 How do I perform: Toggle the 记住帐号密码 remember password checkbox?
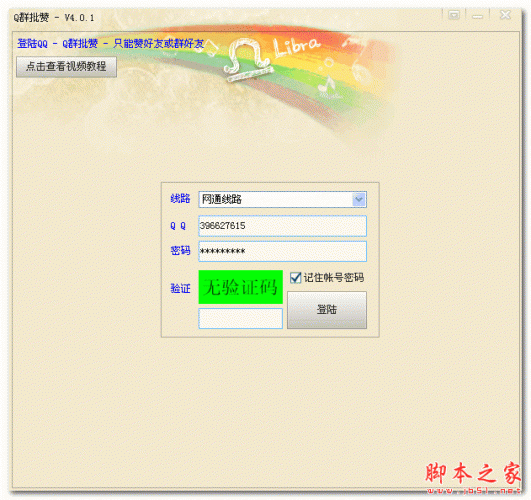coord(296,277)
